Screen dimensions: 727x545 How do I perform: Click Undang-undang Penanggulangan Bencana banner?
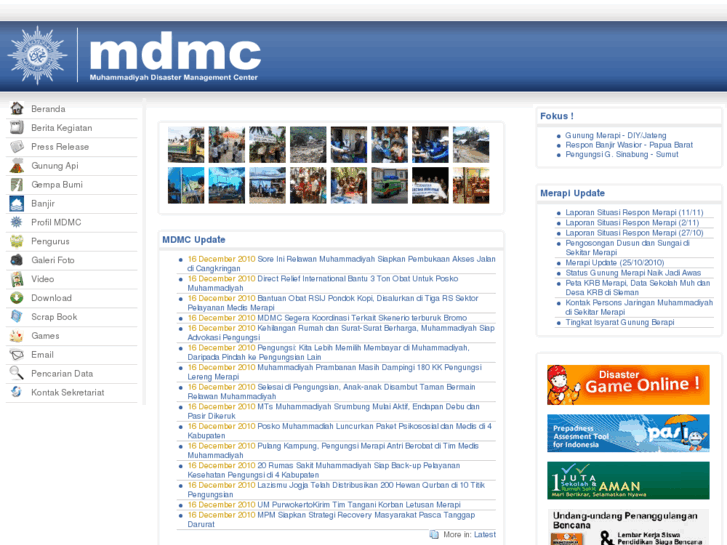click(628, 527)
